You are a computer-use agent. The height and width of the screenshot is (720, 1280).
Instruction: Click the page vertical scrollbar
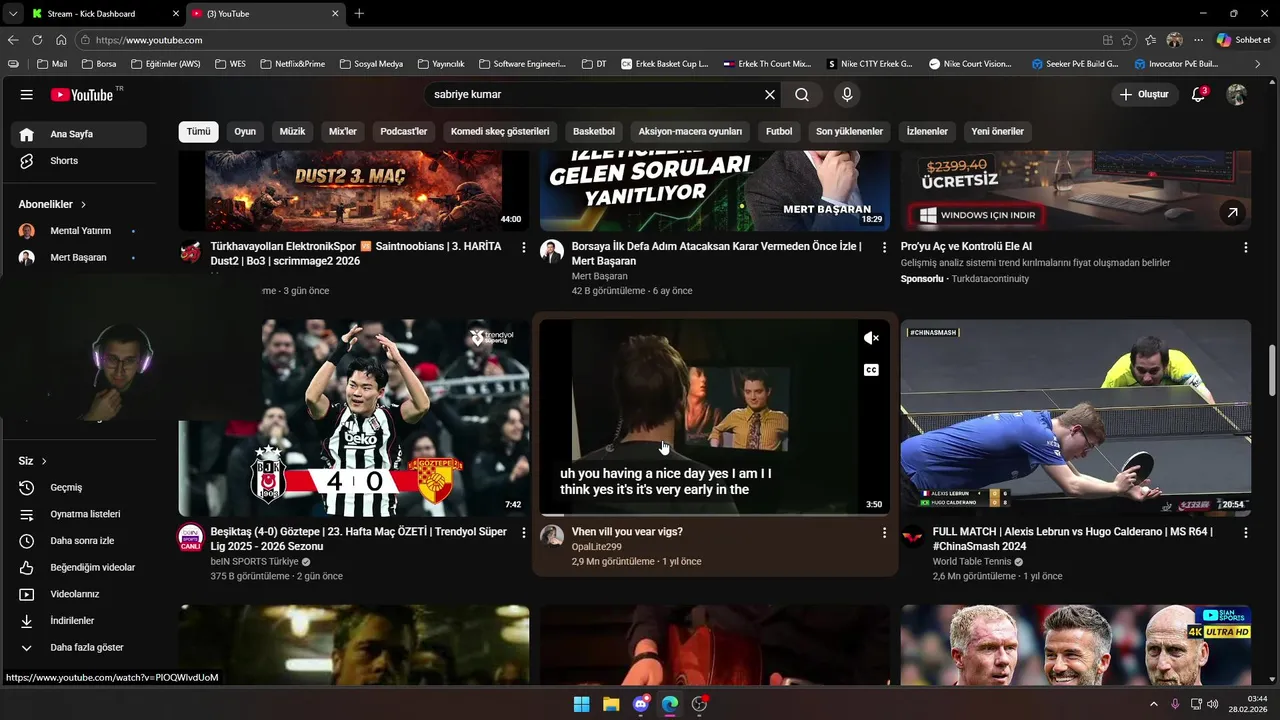(1272, 370)
